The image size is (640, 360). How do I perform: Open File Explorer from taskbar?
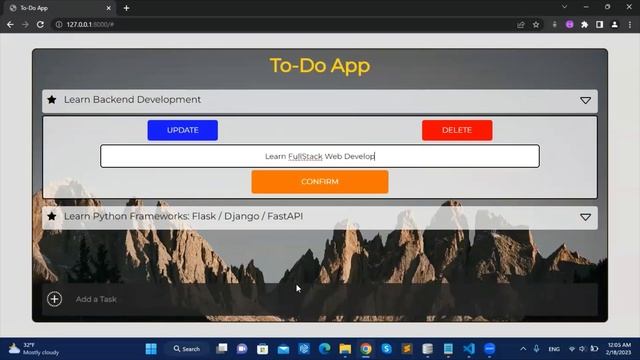[x=345, y=349]
